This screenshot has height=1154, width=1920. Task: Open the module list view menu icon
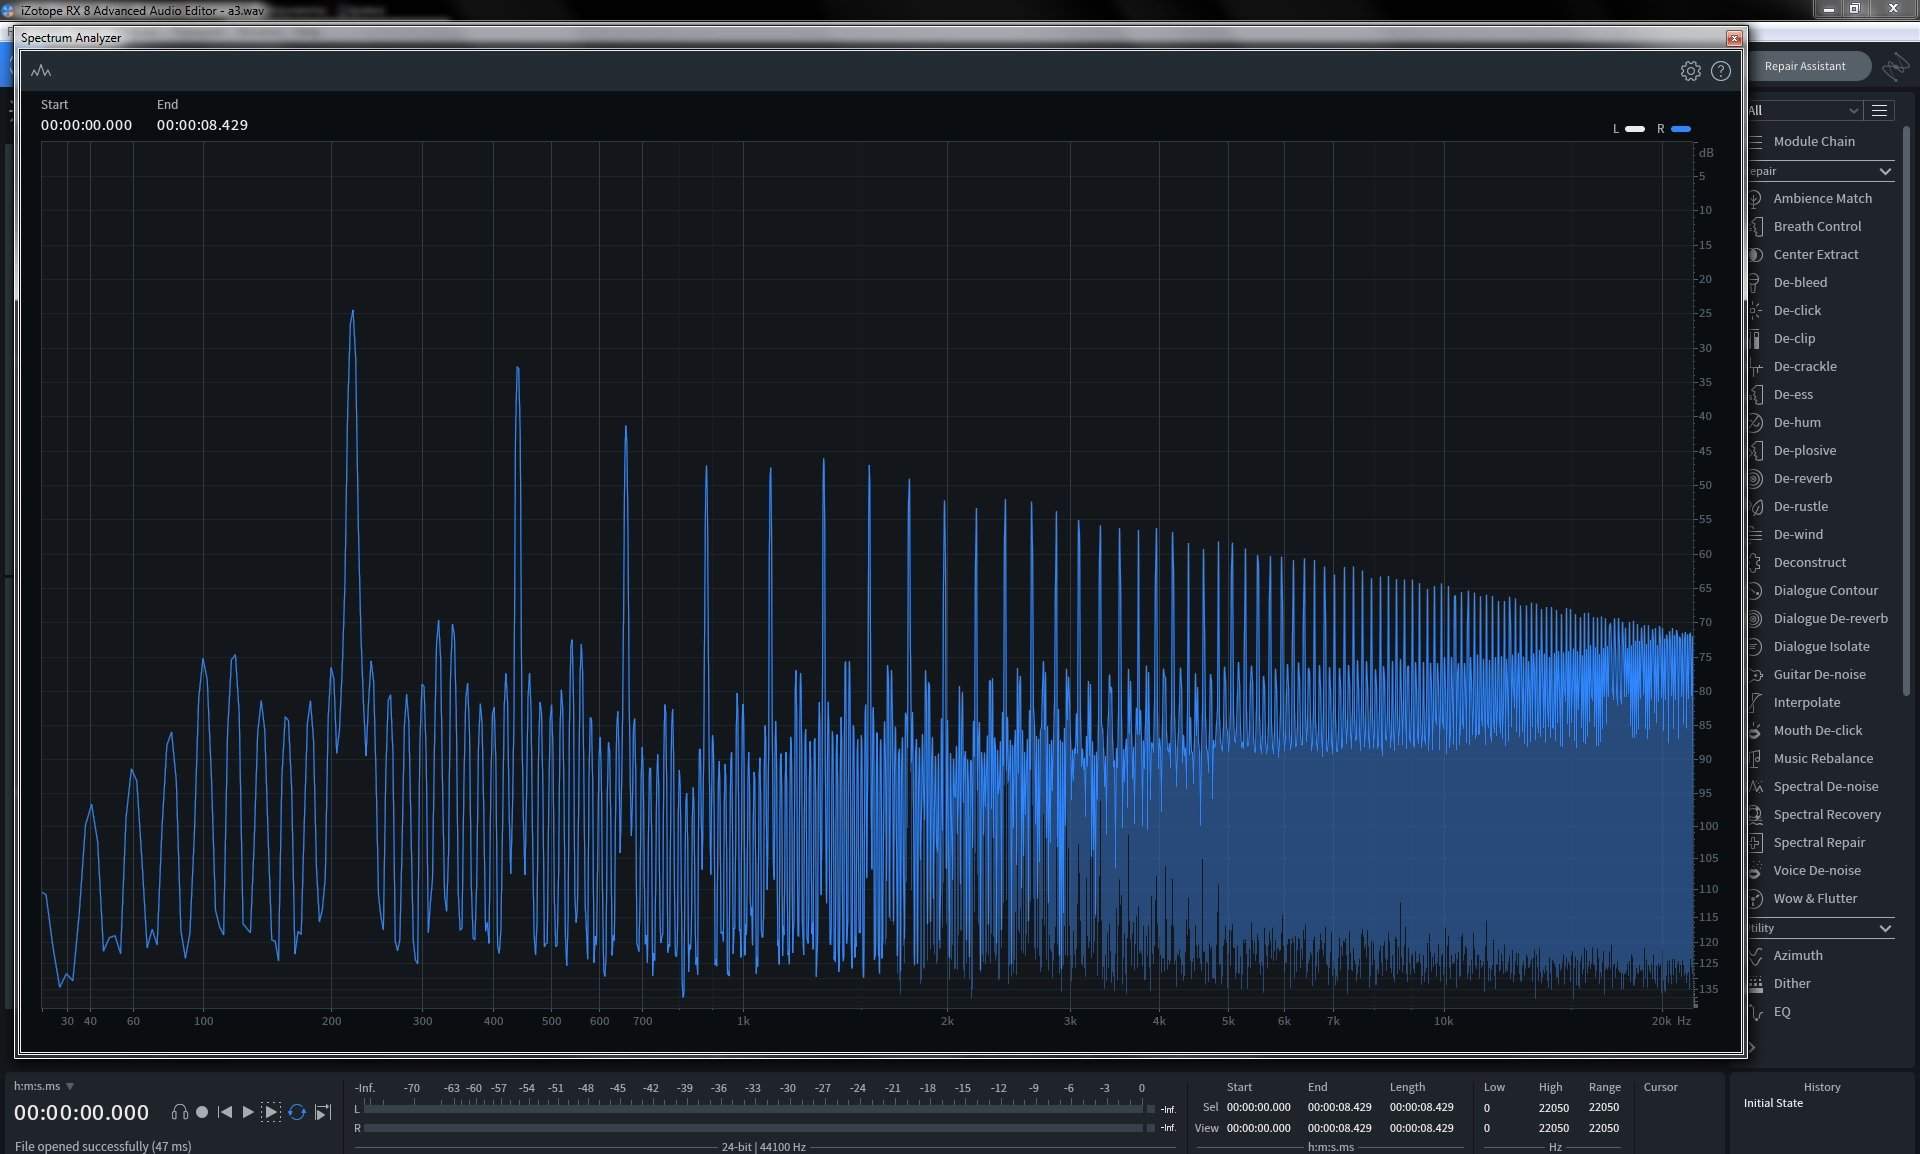pyautogui.click(x=1880, y=110)
